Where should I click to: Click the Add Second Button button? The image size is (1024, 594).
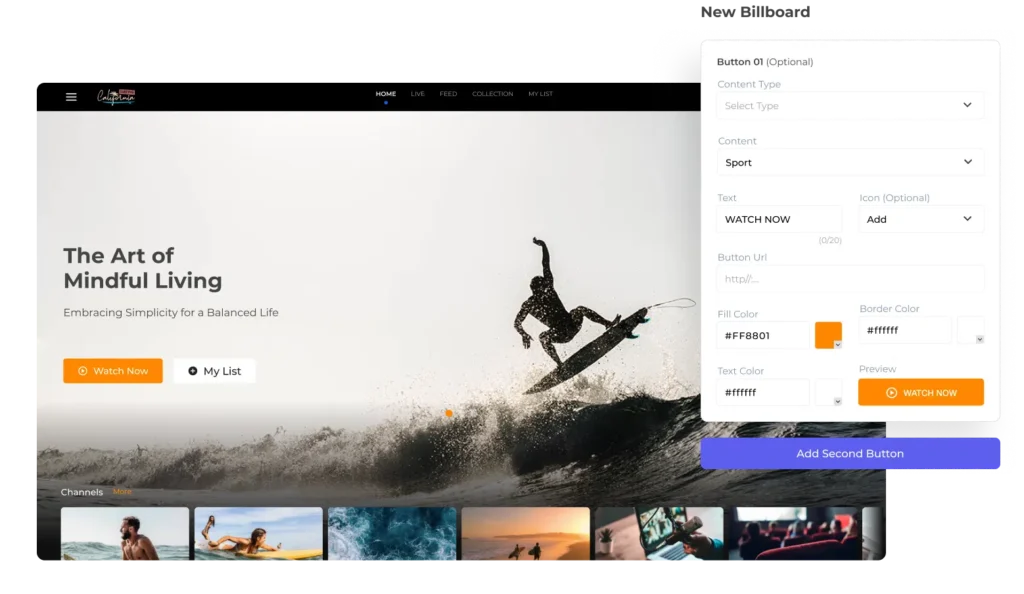pos(850,453)
